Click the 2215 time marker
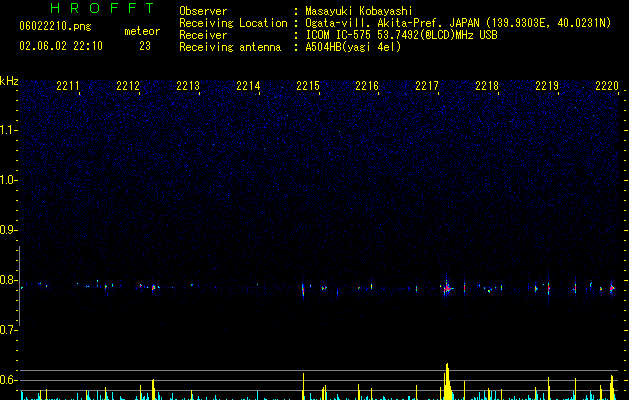629x400 pixels. (308, 86)
